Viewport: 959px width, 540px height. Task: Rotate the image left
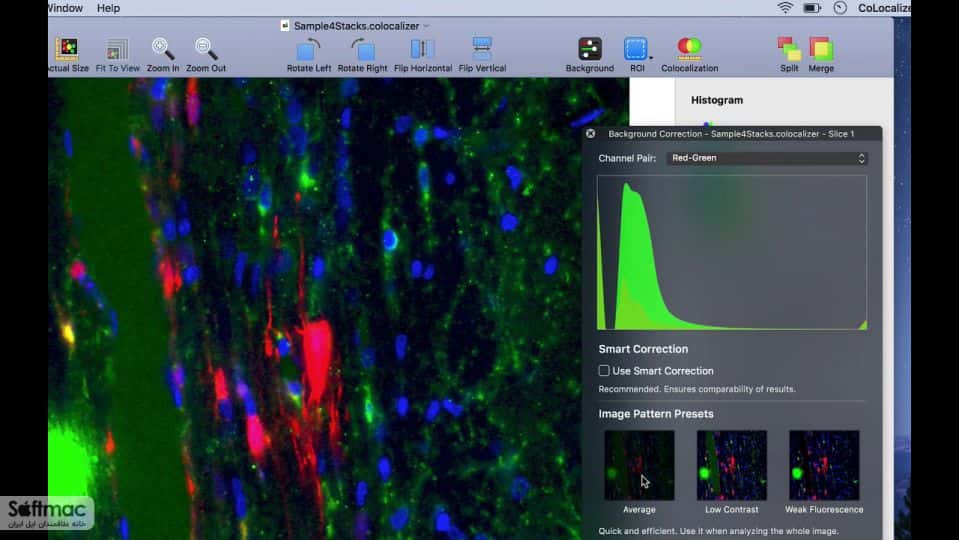[x=309, y=49]
